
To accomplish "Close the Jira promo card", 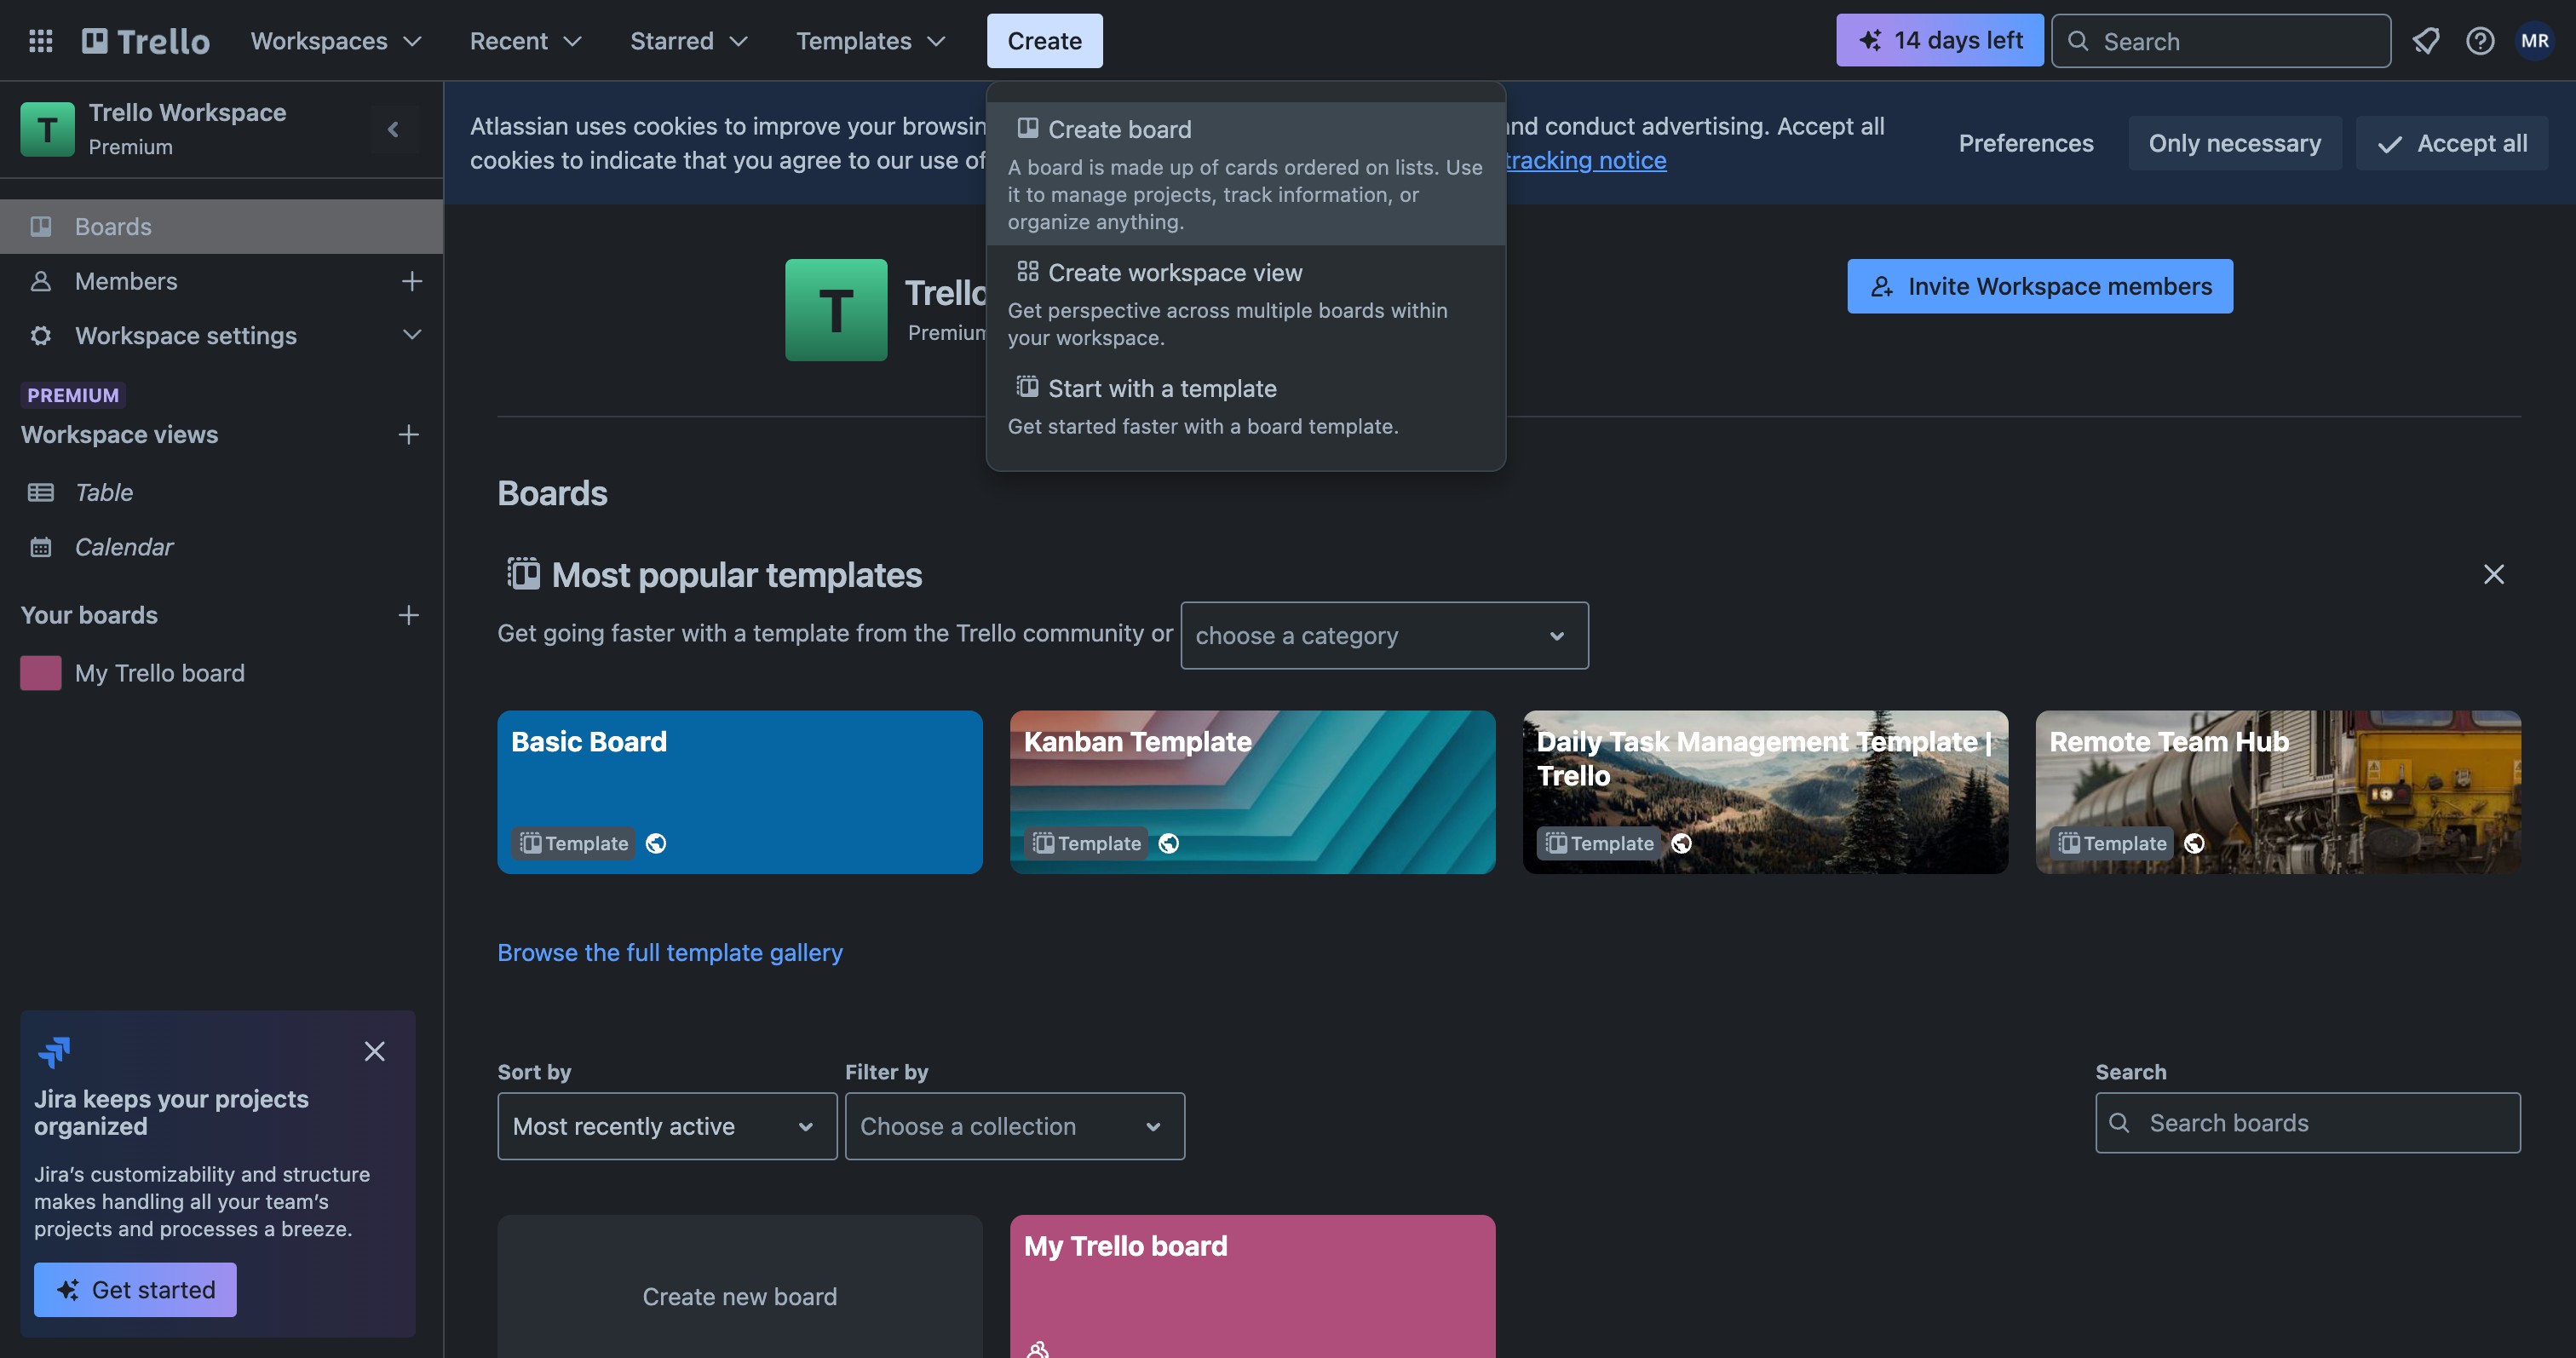I will pos(374,1051).
